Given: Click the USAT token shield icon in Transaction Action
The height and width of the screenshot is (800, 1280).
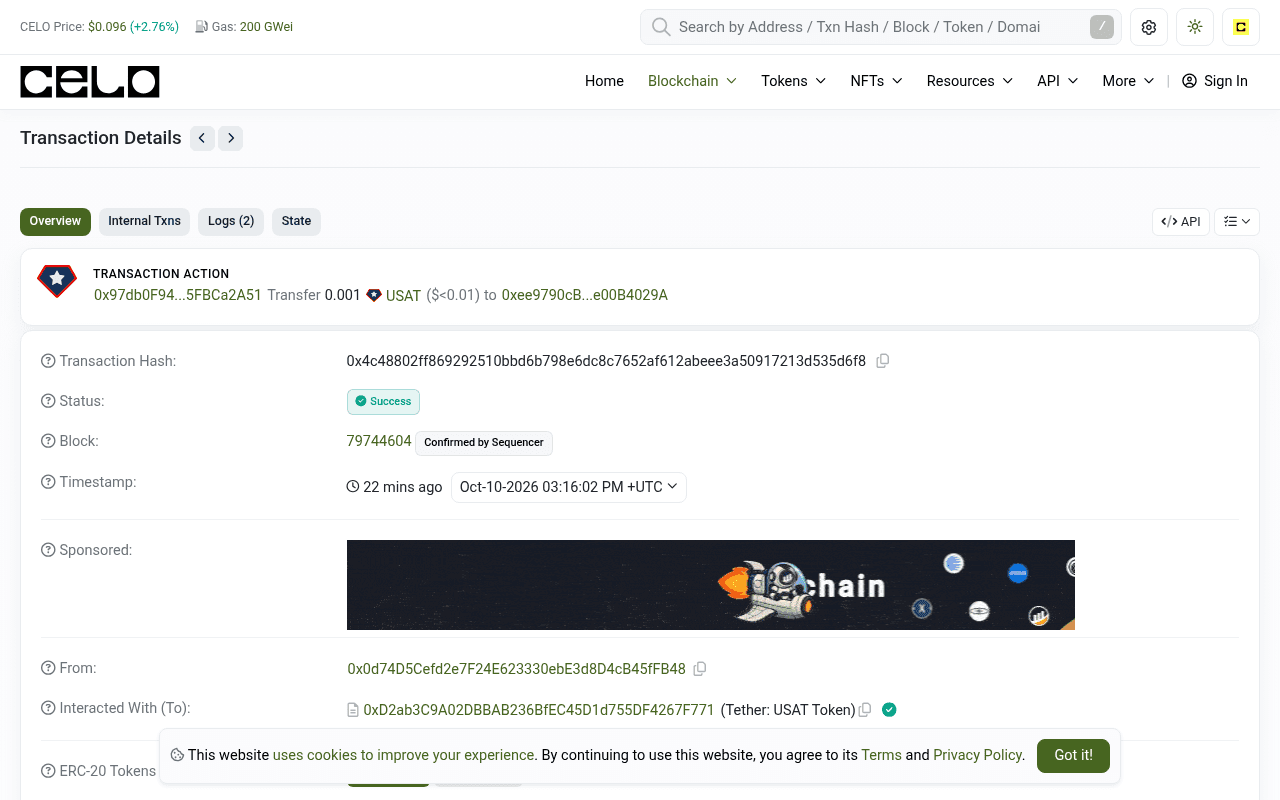Looking at the screenshot, I should (374, 295).
